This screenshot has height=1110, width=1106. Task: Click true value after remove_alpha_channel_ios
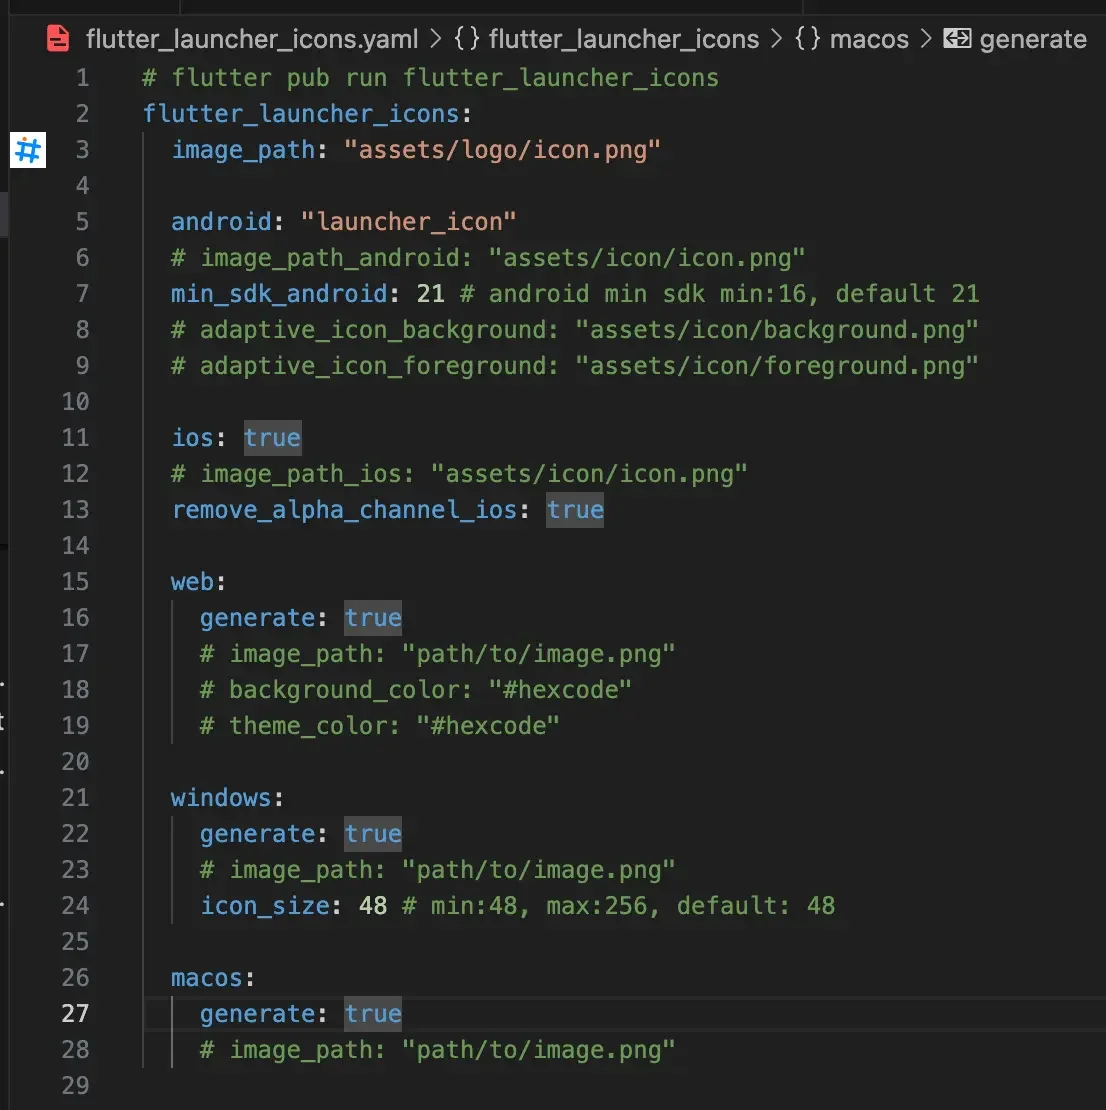click(575, 510)
